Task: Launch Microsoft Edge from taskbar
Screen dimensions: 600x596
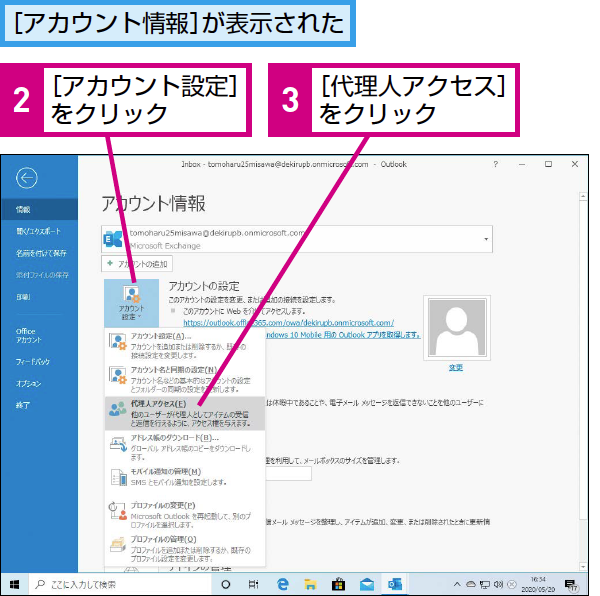Action: pos(282,584)
